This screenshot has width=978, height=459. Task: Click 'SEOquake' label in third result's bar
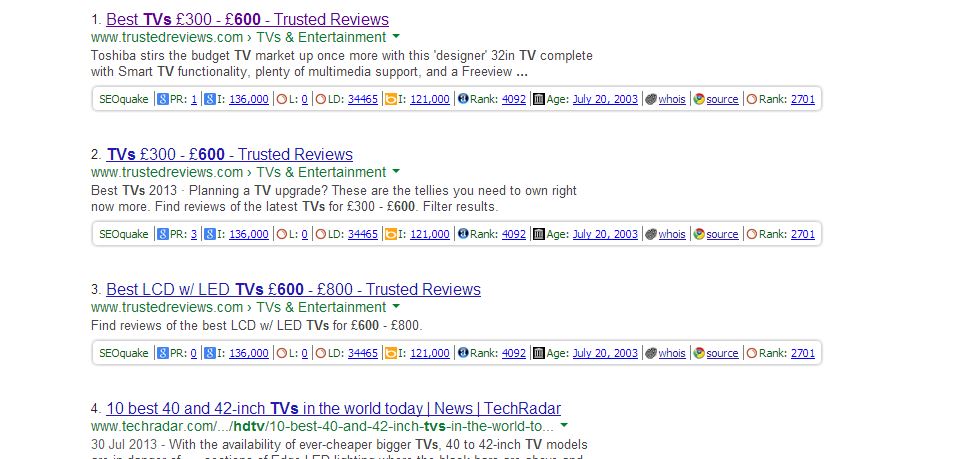[x=123, y=354]
